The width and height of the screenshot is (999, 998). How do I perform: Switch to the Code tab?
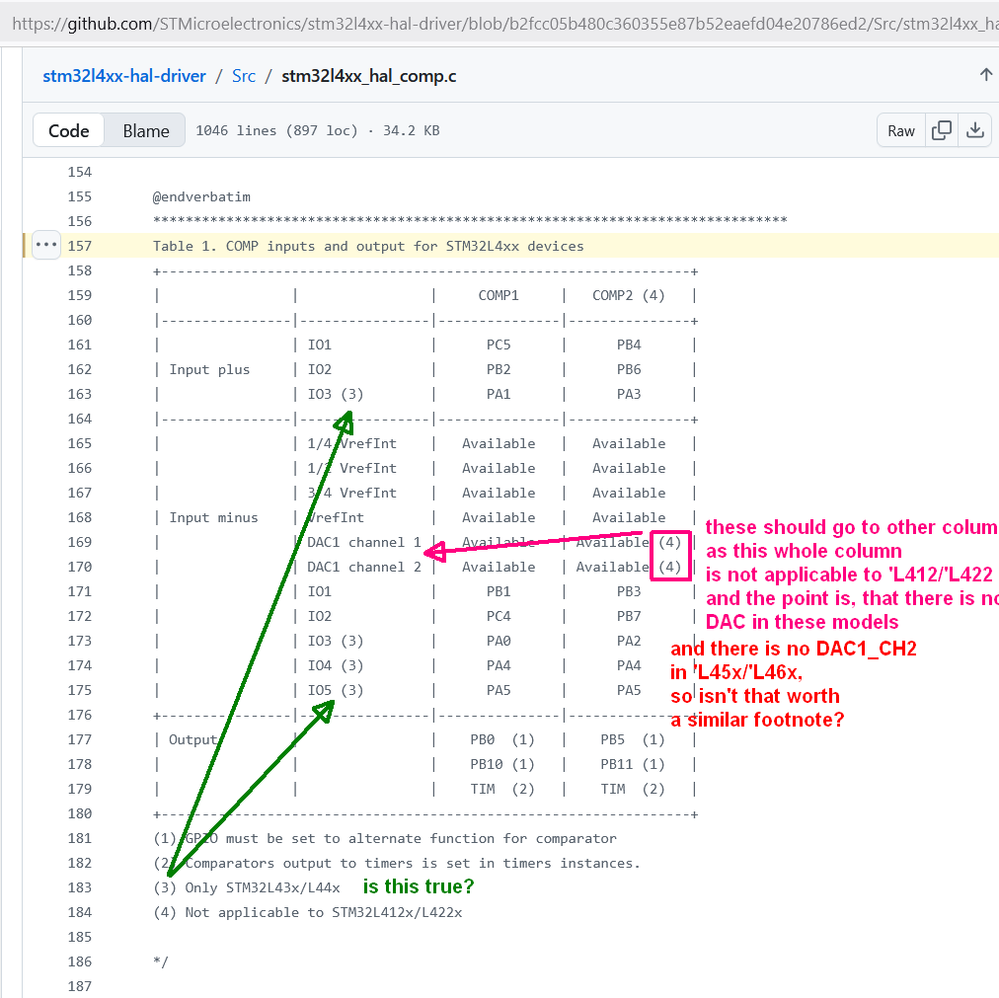69,131
